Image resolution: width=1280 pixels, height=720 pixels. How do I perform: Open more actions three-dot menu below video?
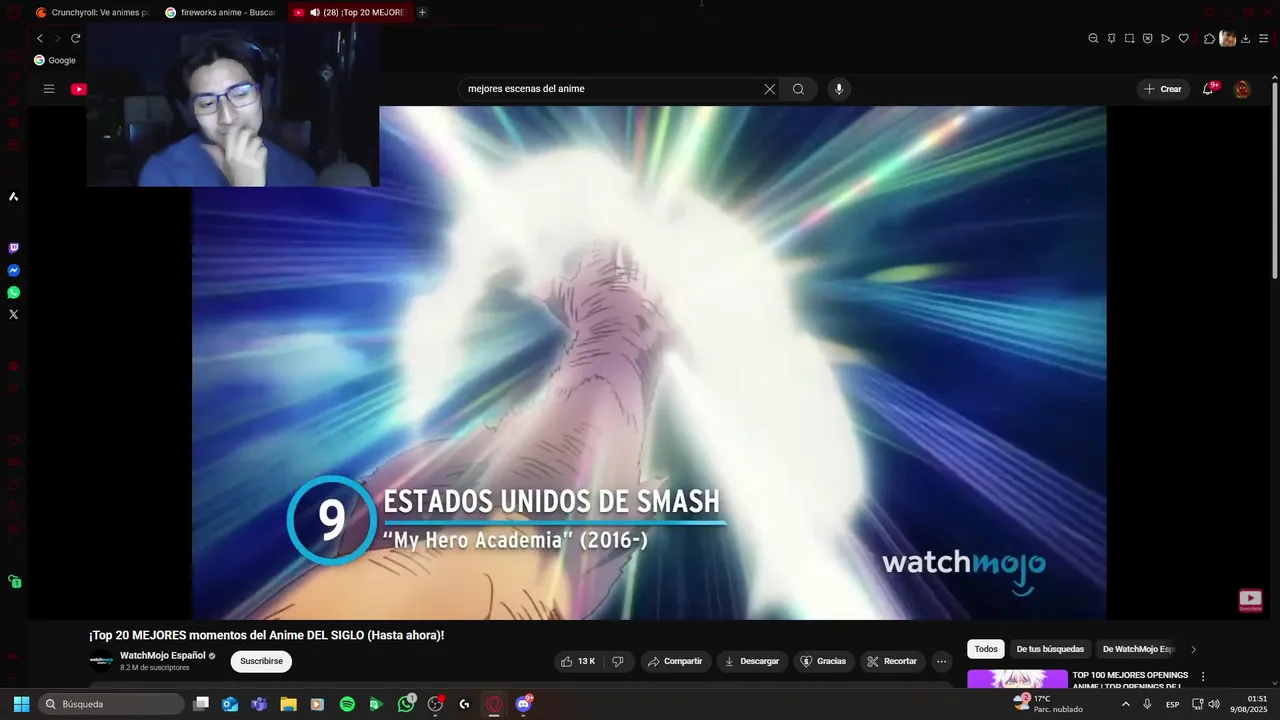[941, 661]
